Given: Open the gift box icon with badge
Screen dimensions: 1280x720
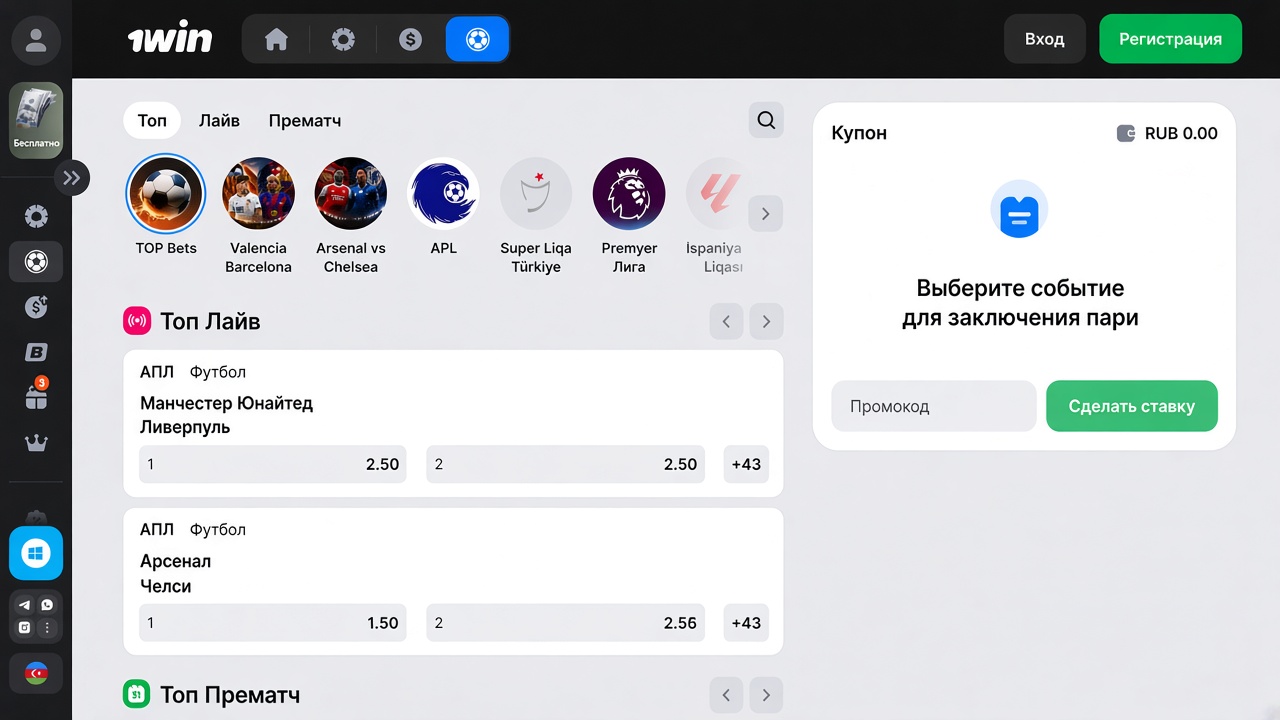Looking at the screenshot, I should pos(36,396).
